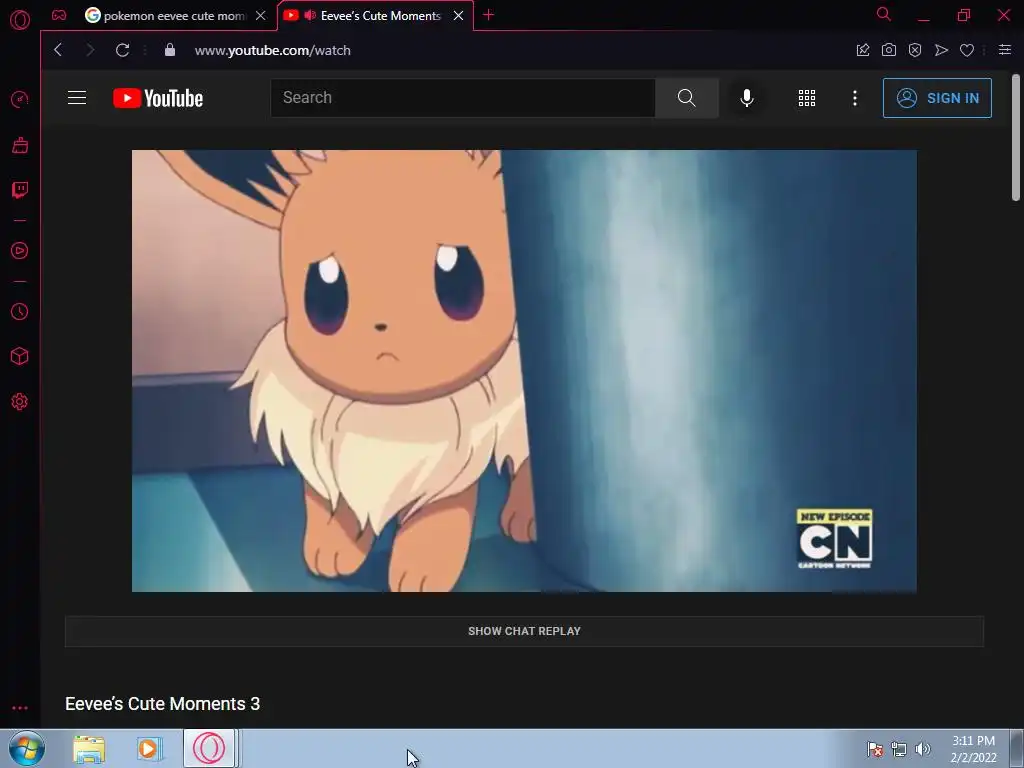Open GX Control speedometer icon in sidebar

click(x=20, y=99)
